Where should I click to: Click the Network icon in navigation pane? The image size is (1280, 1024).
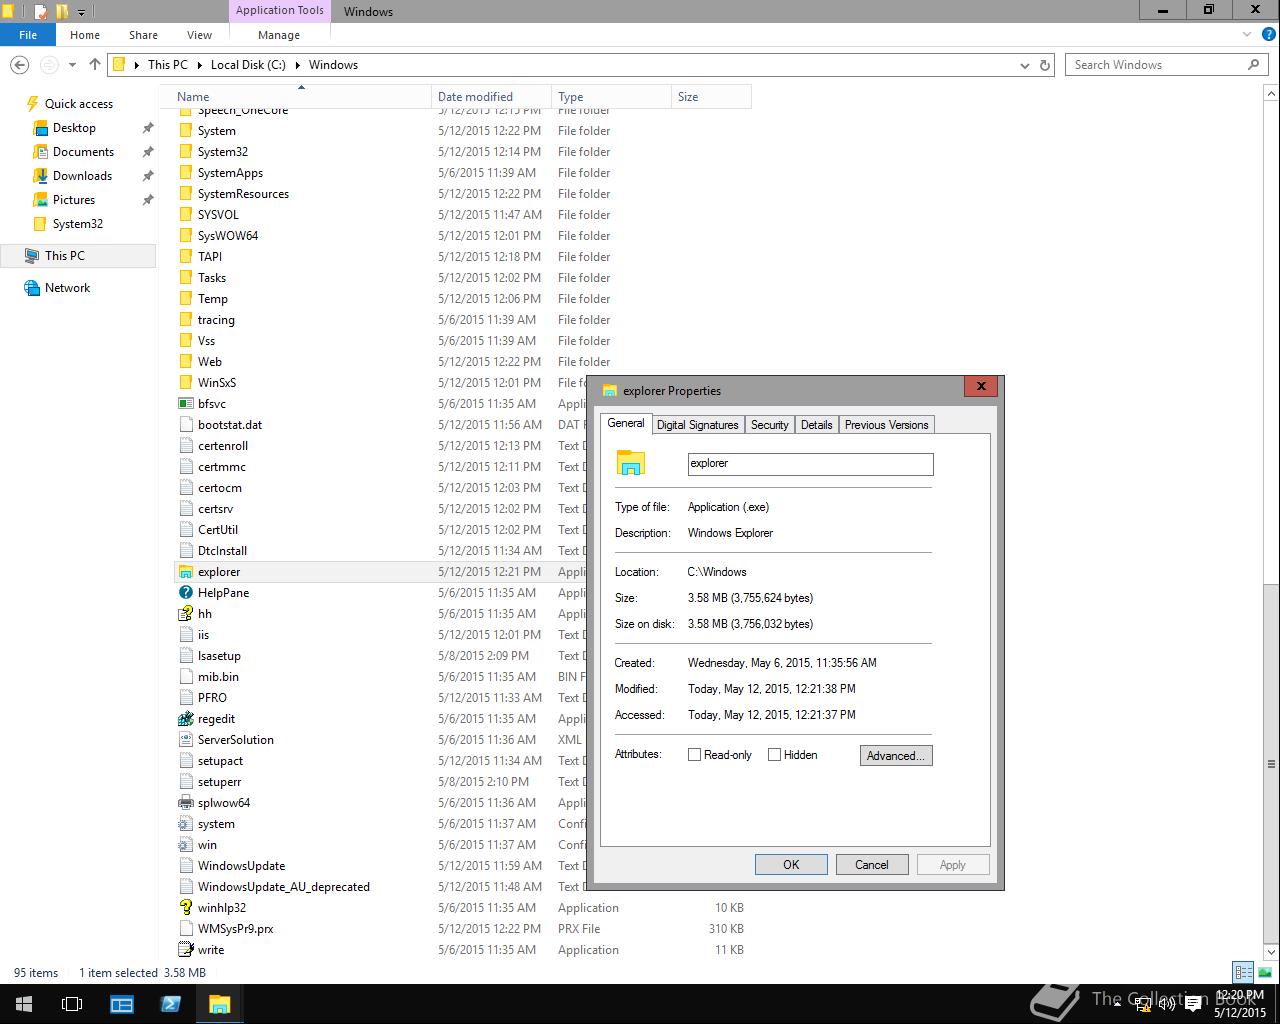pos(33,288)
